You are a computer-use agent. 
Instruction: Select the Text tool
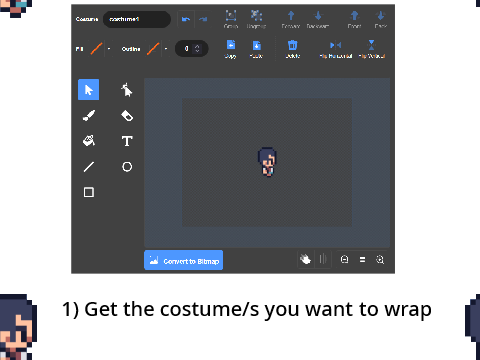click(127, 141)
